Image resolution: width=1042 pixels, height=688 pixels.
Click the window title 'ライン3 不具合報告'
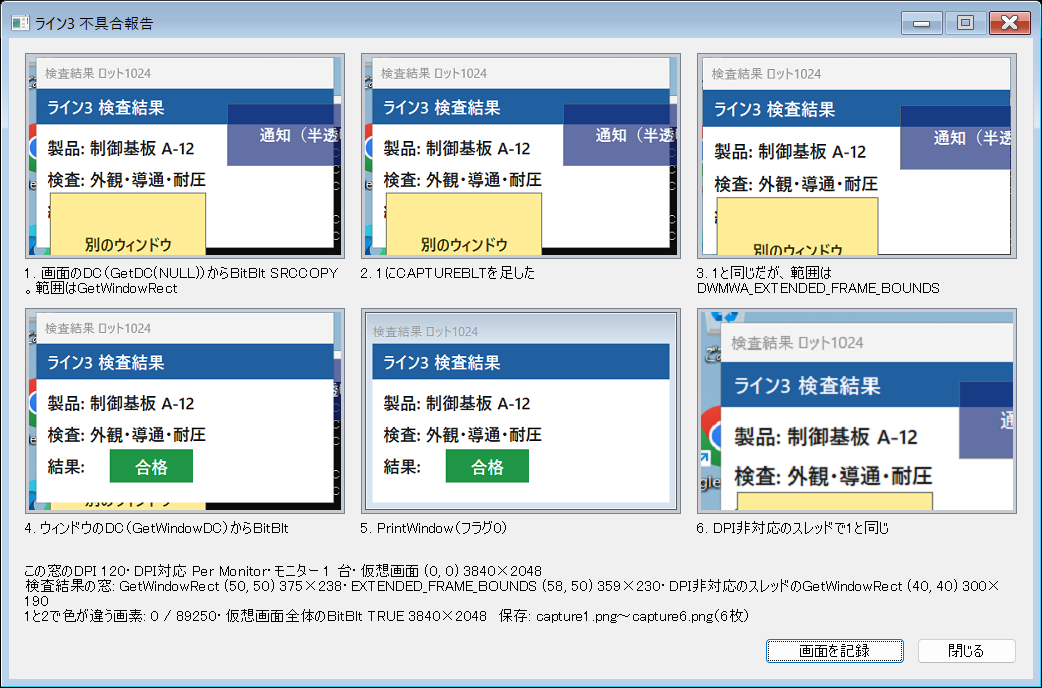click(x=94, y=23)
